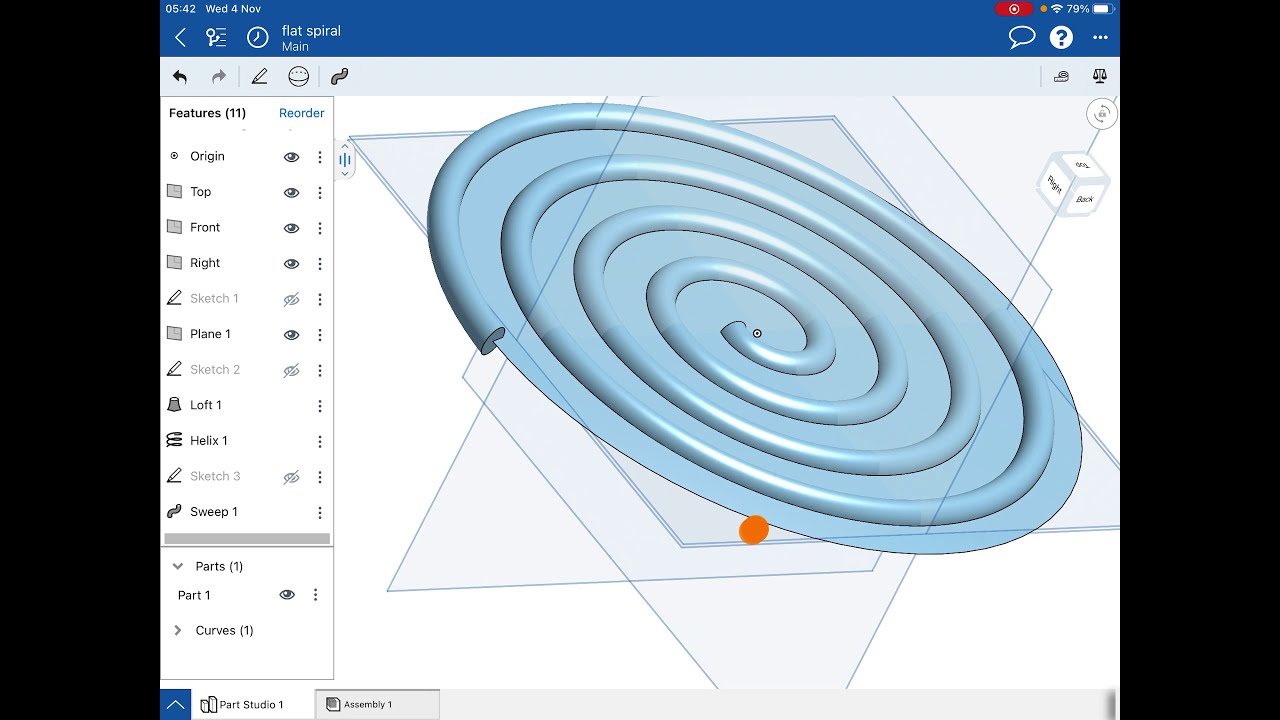Open the measure tool icon

(1061, 76)
